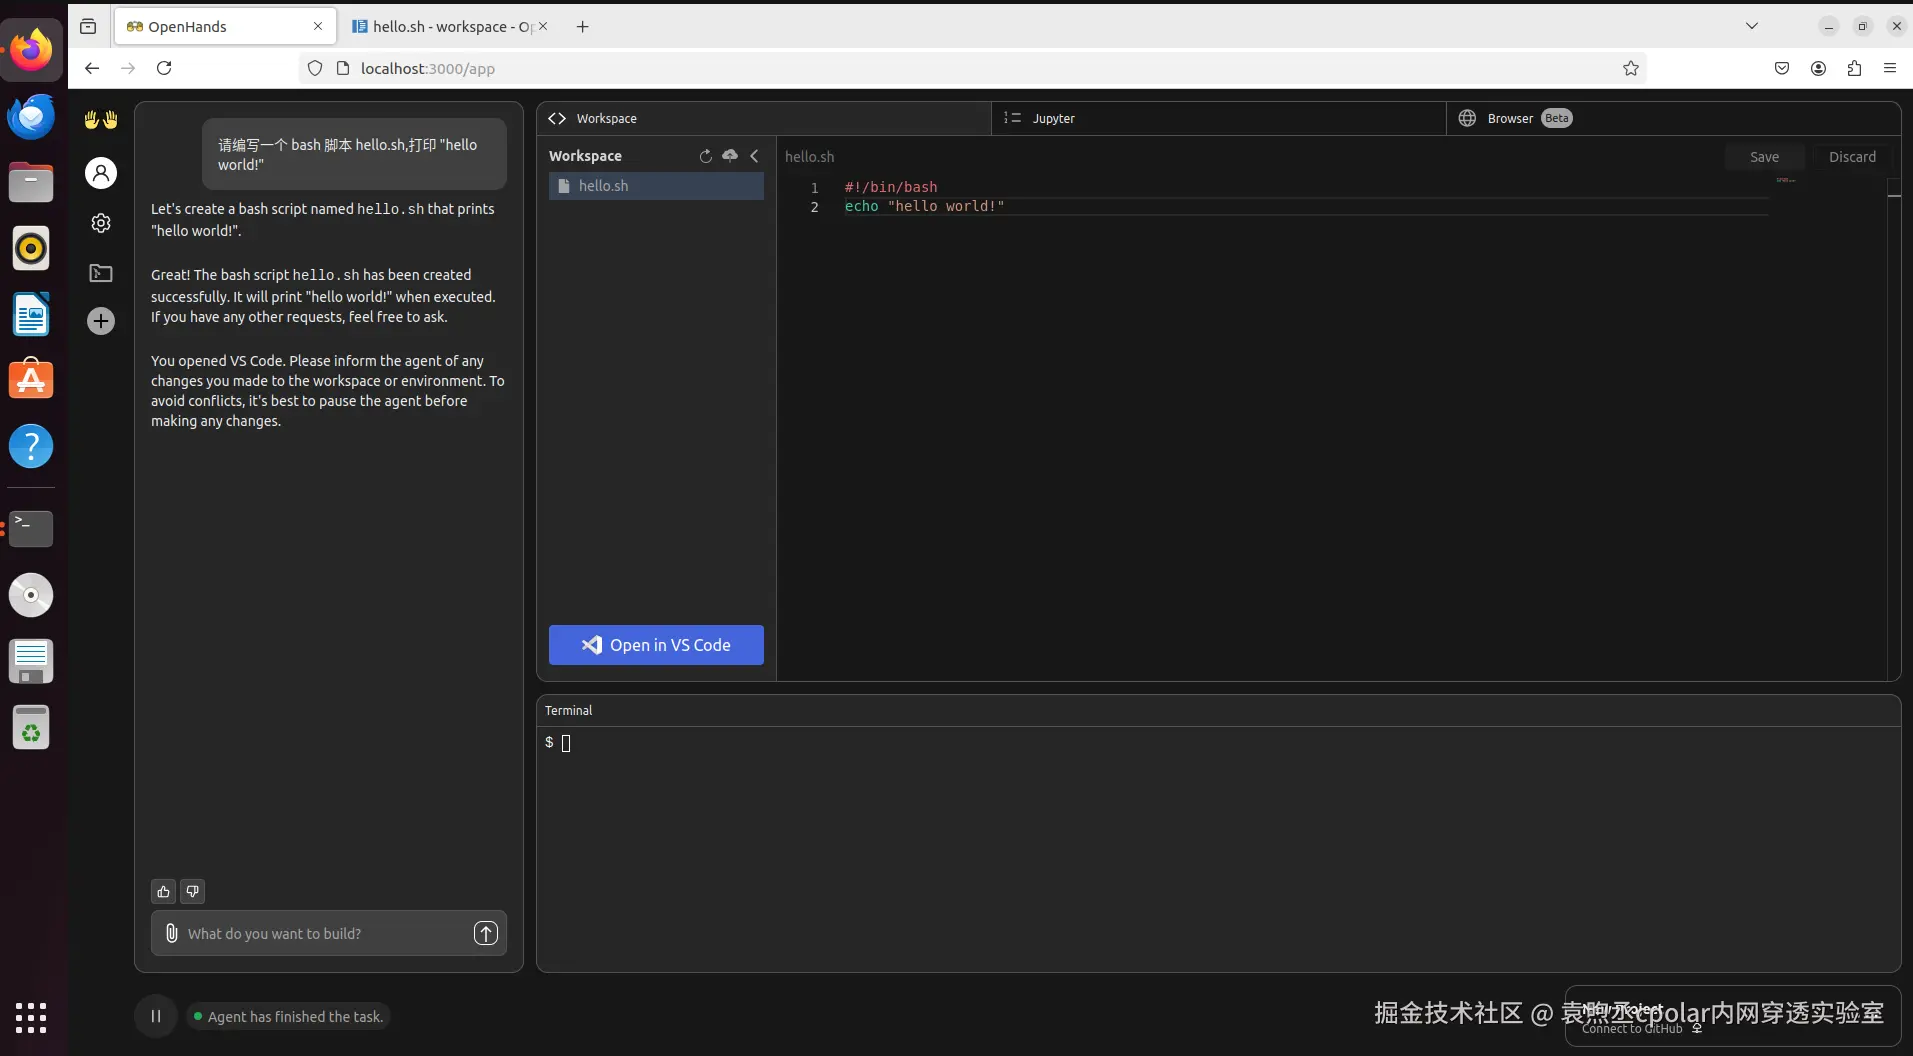The height and width of the screenshot is (1056, 1913).
Task: Collapse the Workspace file panel
Action: click(755, 156)
